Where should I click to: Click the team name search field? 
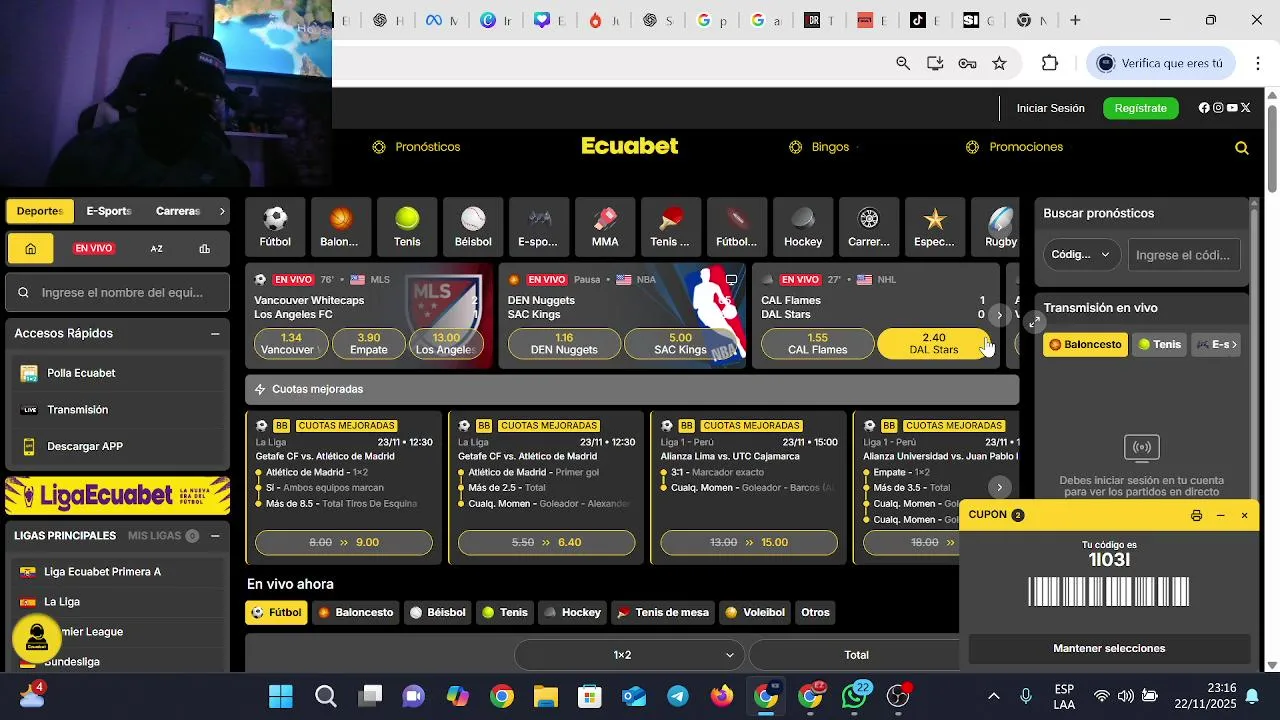(118, 293)
